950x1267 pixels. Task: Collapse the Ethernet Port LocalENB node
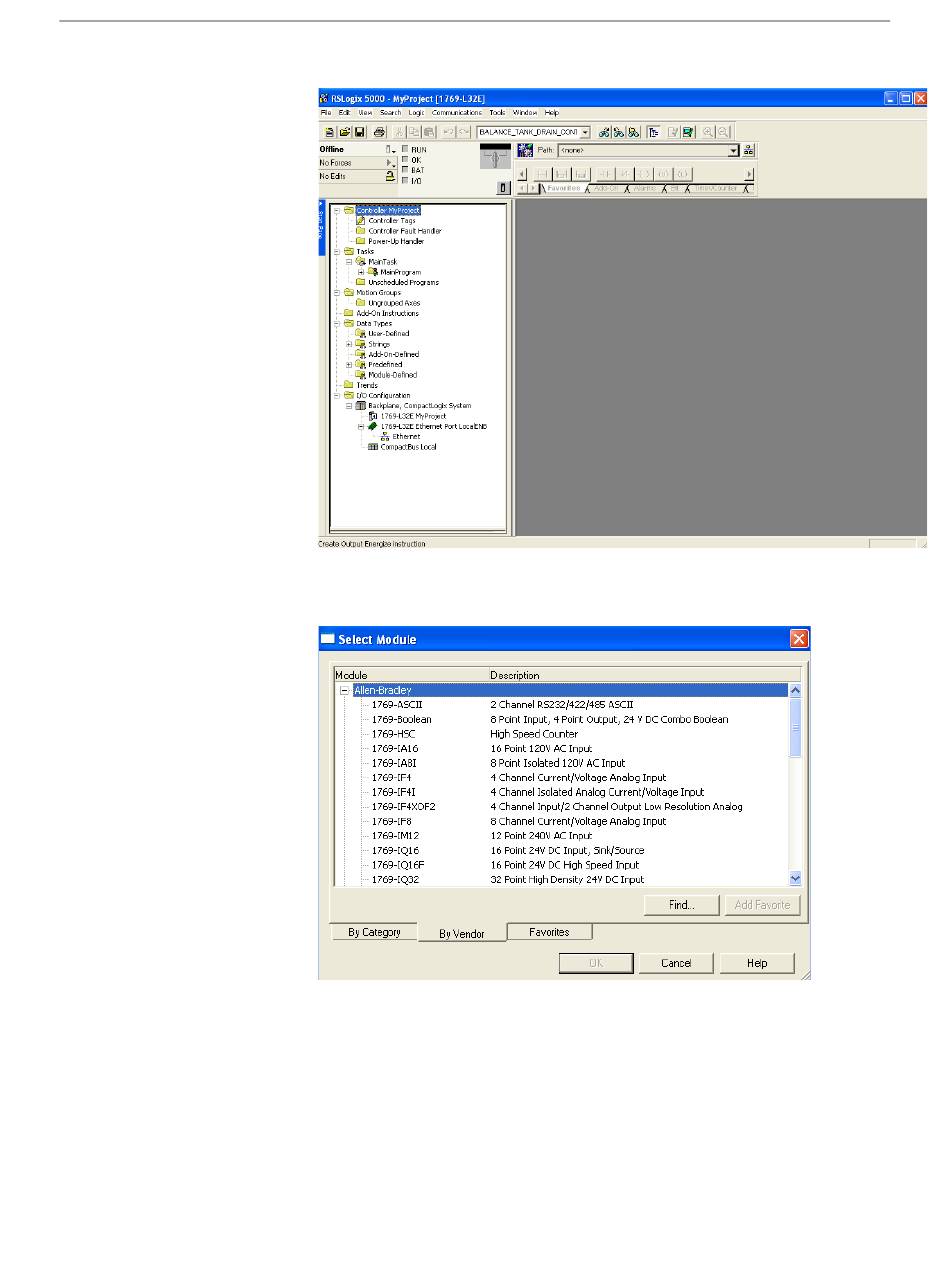pos(361,426)
